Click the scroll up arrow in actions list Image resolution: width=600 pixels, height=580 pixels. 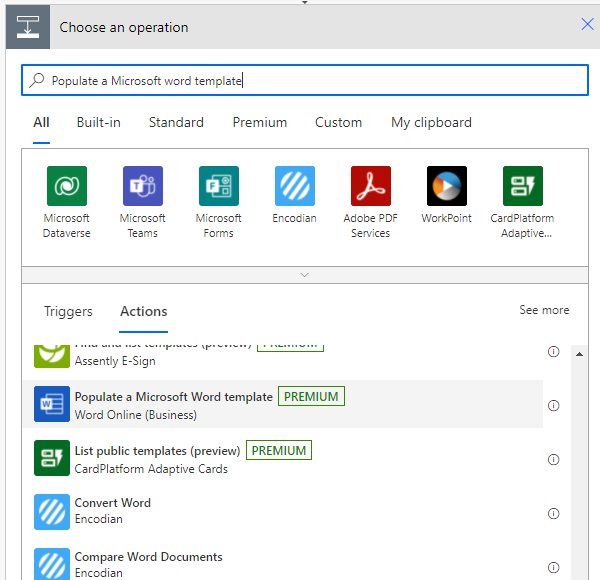579,354
